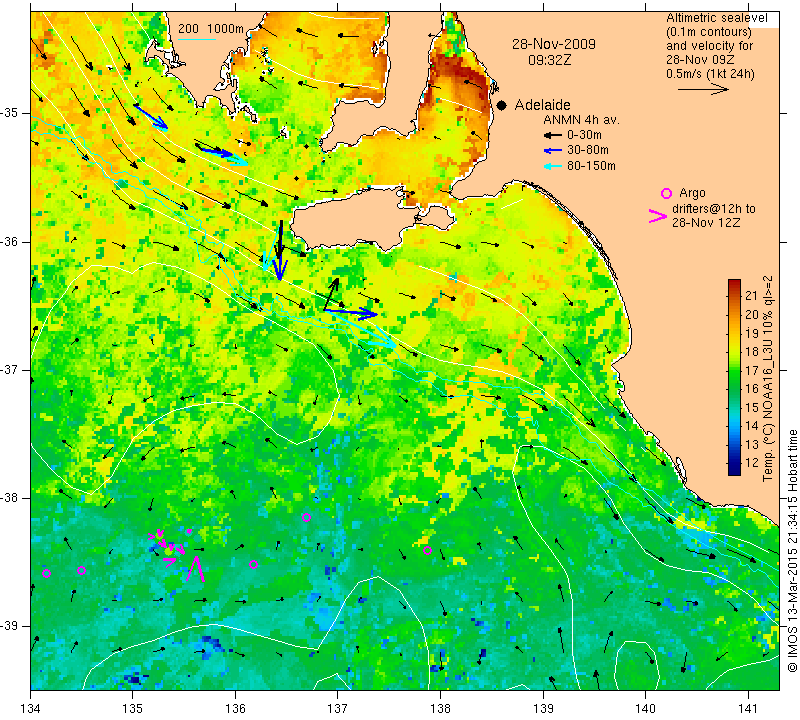Click the ANMN 4h av. legend title

coord(581,120)
